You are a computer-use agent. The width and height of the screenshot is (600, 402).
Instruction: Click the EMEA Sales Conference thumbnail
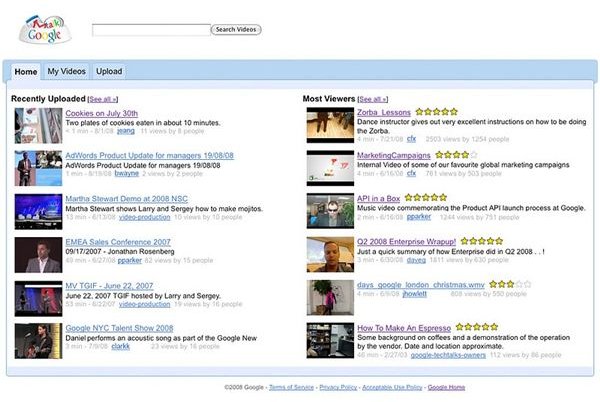(38, 255)
